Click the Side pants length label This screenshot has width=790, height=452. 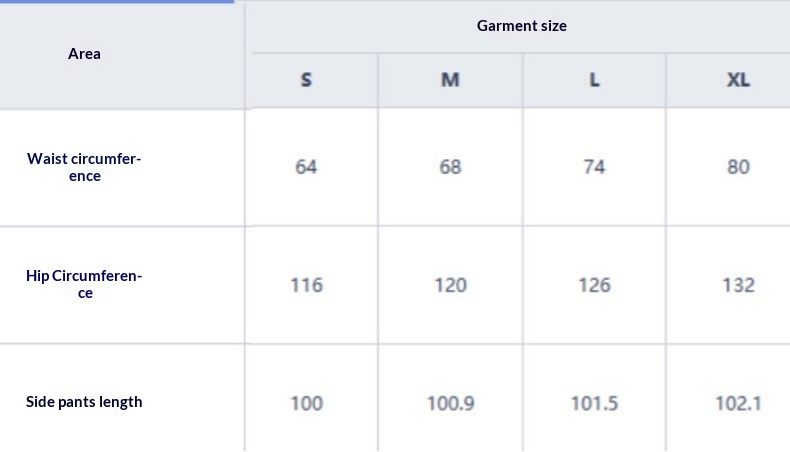pyautogui.click(x=84, y=402)
